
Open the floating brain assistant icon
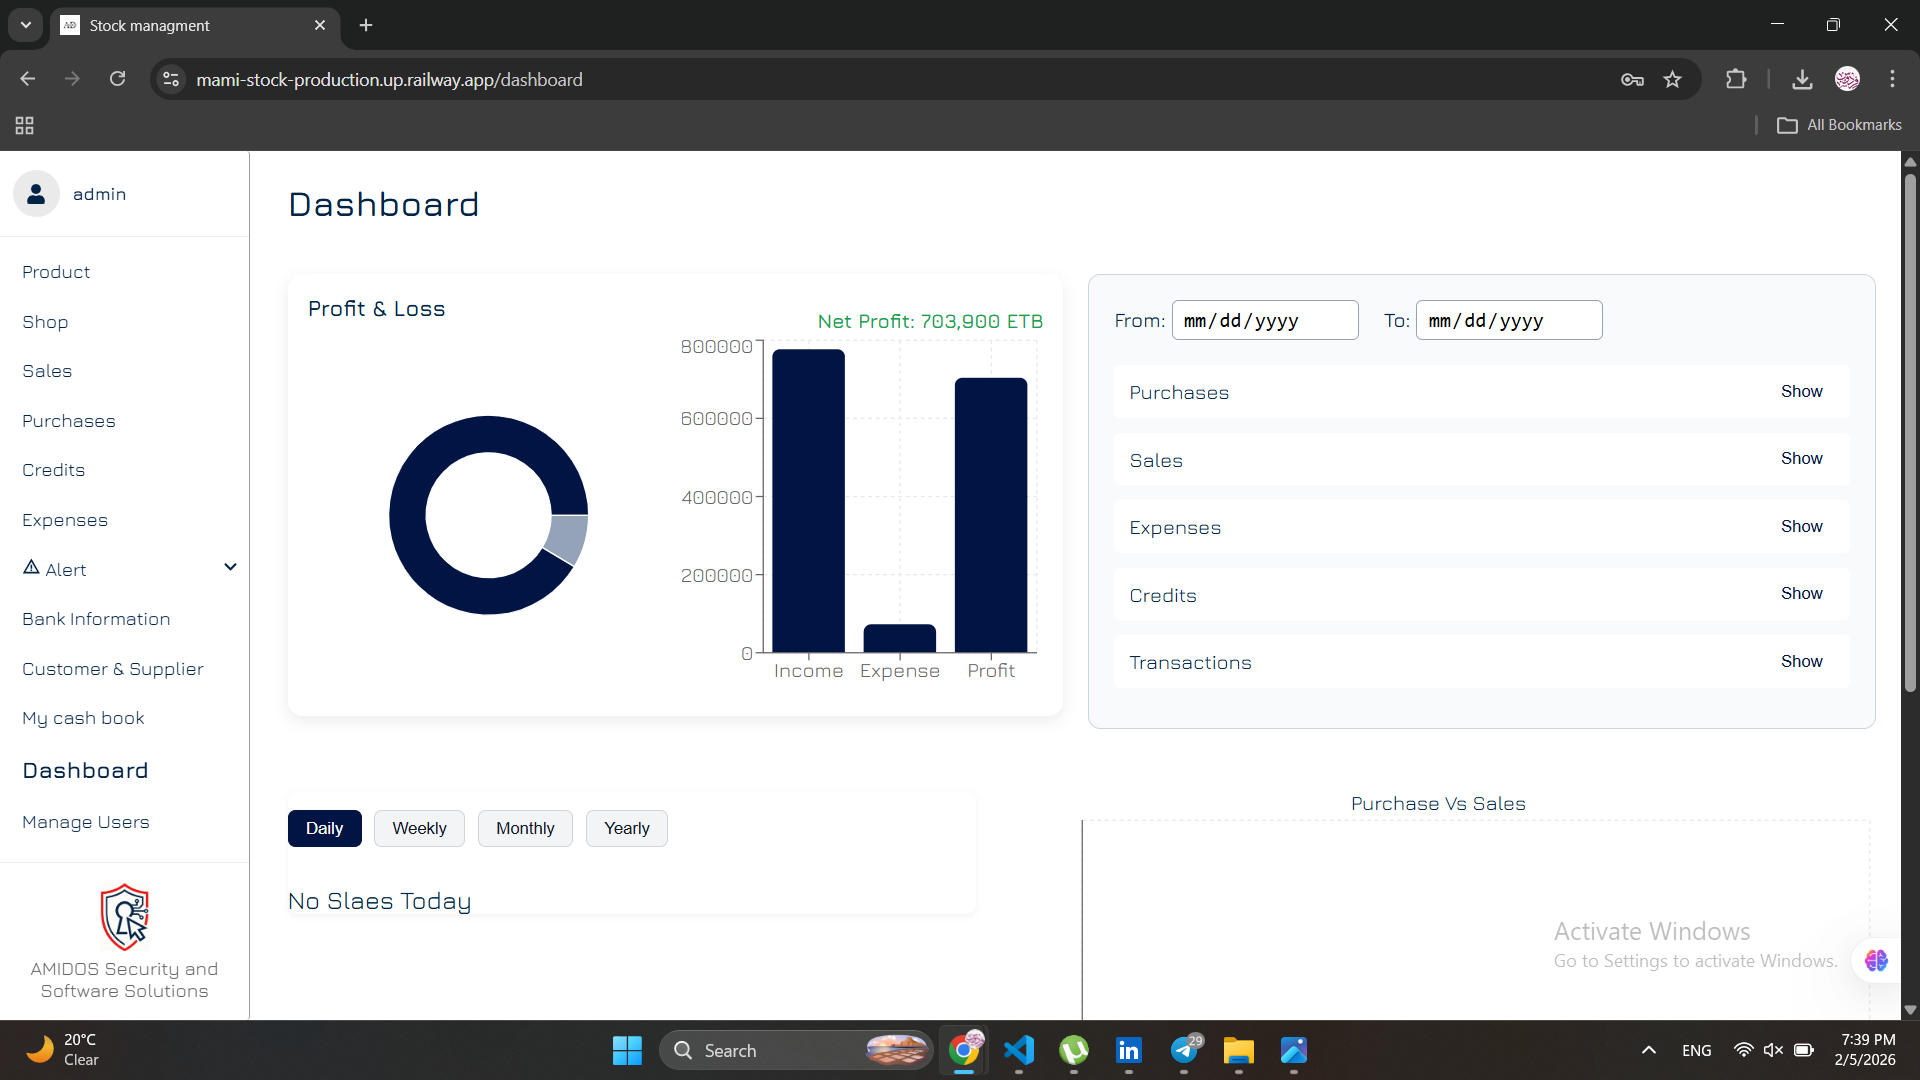1876,961
